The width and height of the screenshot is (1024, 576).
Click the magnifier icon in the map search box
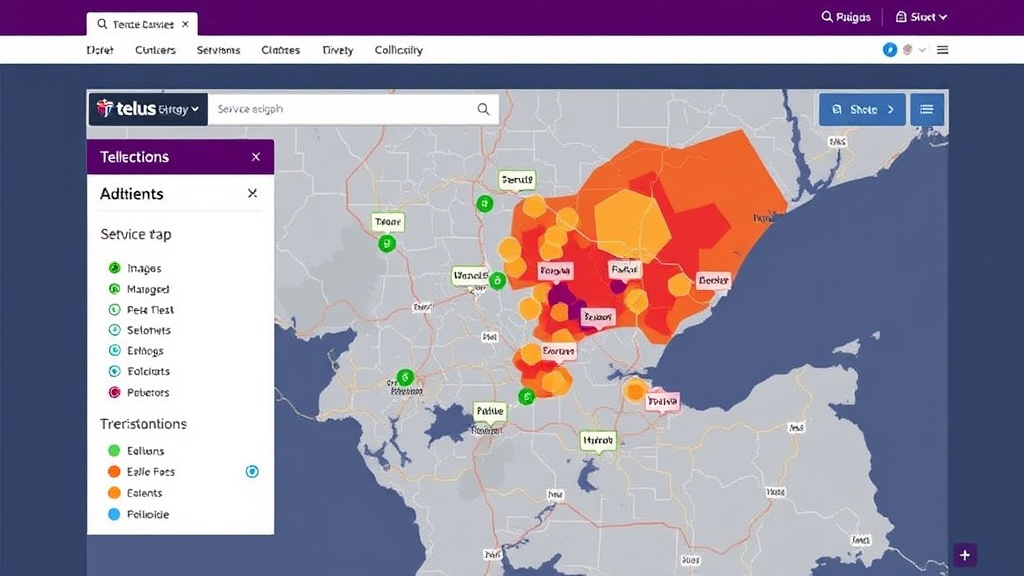(483, 109)
